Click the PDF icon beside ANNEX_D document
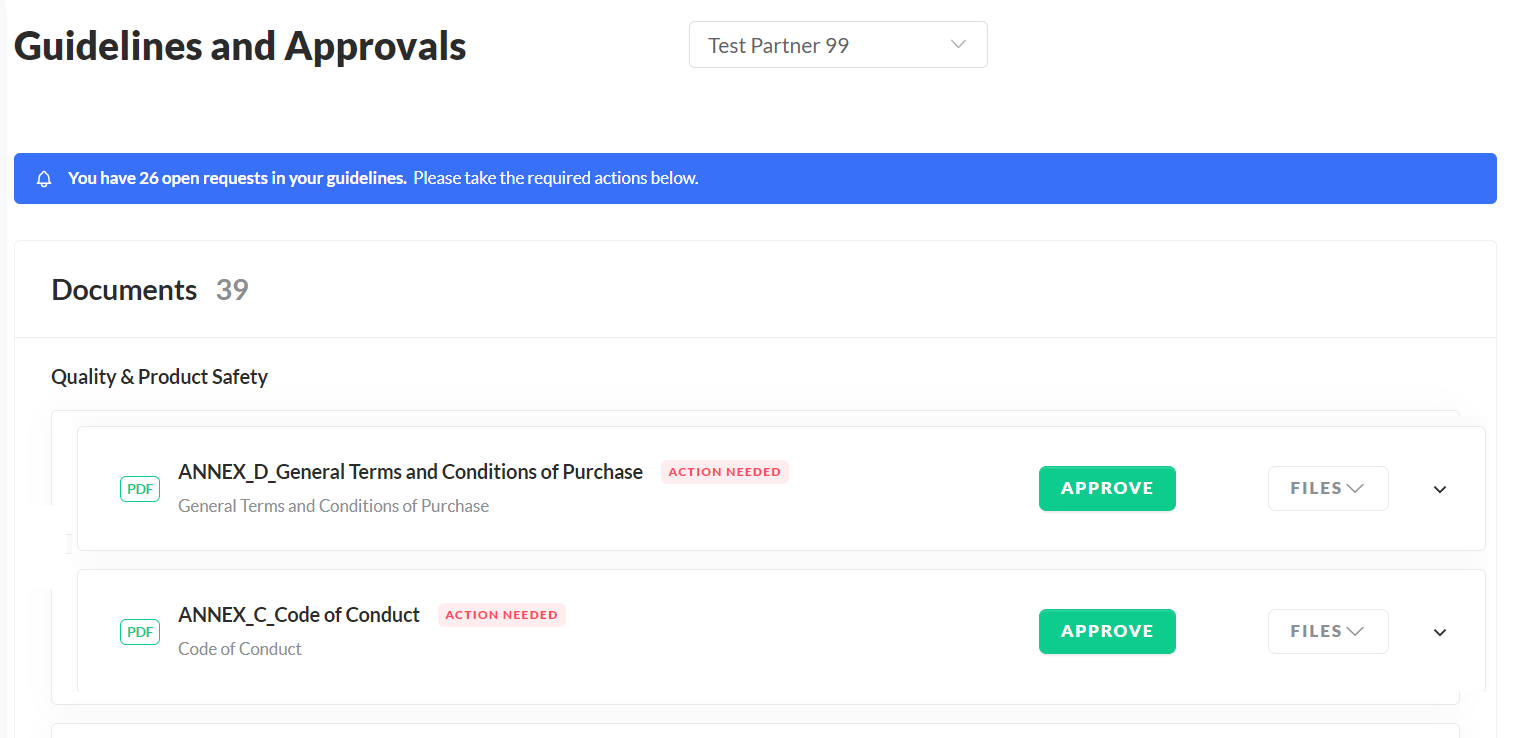Image resolution: width=1516 pixels, height=738 pixels. [139, 488]
